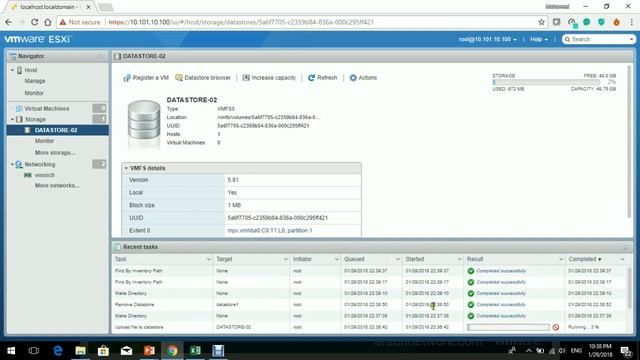Viewport: 640px width, 360px height.
Task: Click More storage... link
Action: pos(55,153)
